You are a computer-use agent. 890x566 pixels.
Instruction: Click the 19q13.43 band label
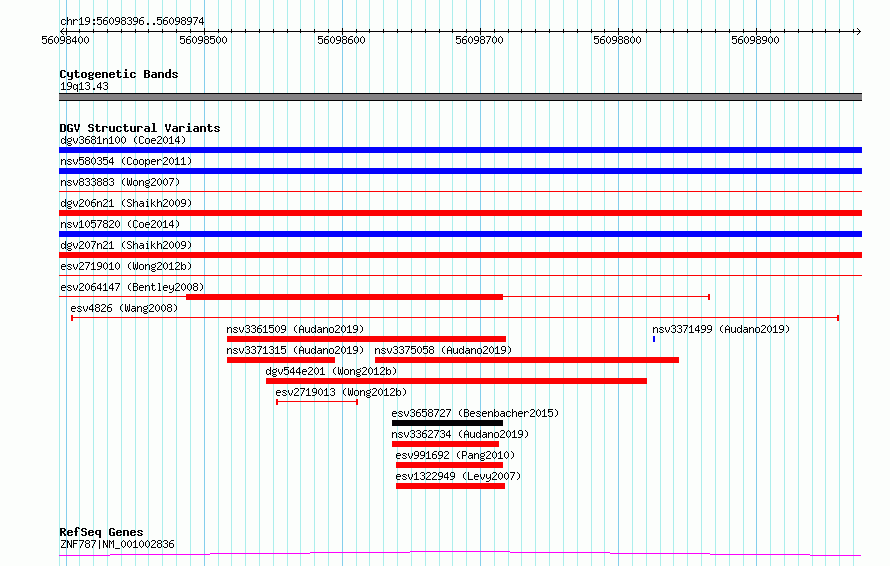(x=84, y=86)
